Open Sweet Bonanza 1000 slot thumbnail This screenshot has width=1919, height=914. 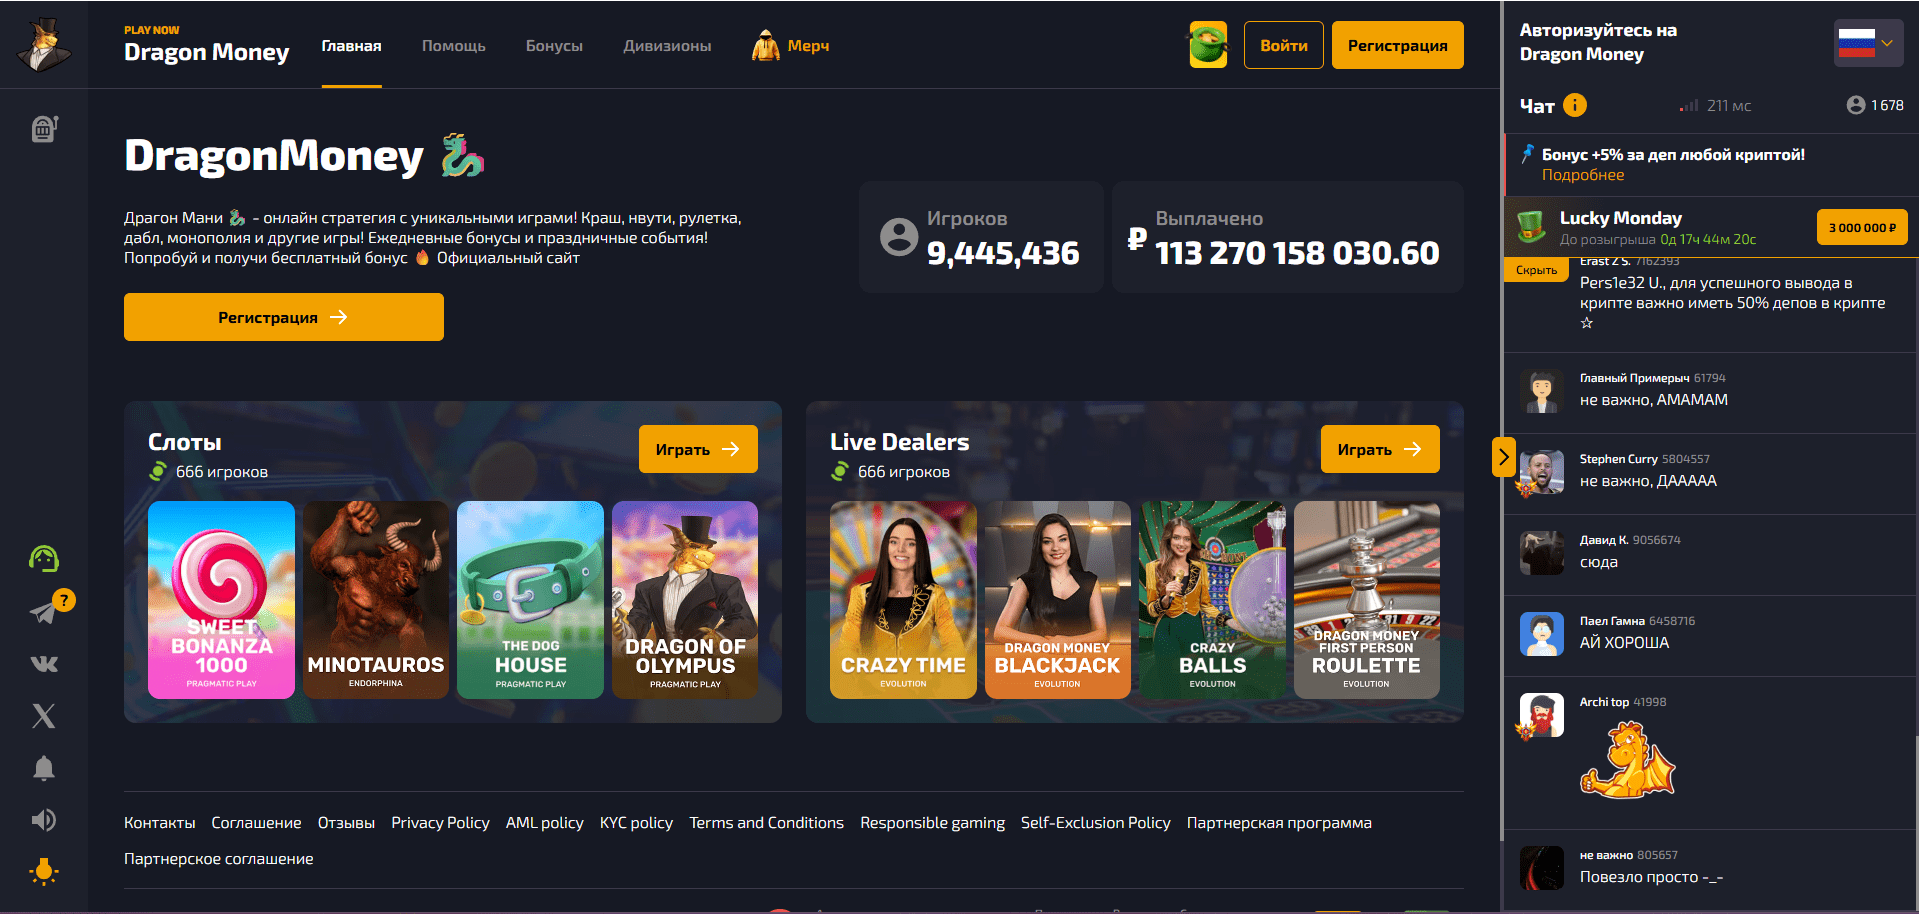[221, 600]
